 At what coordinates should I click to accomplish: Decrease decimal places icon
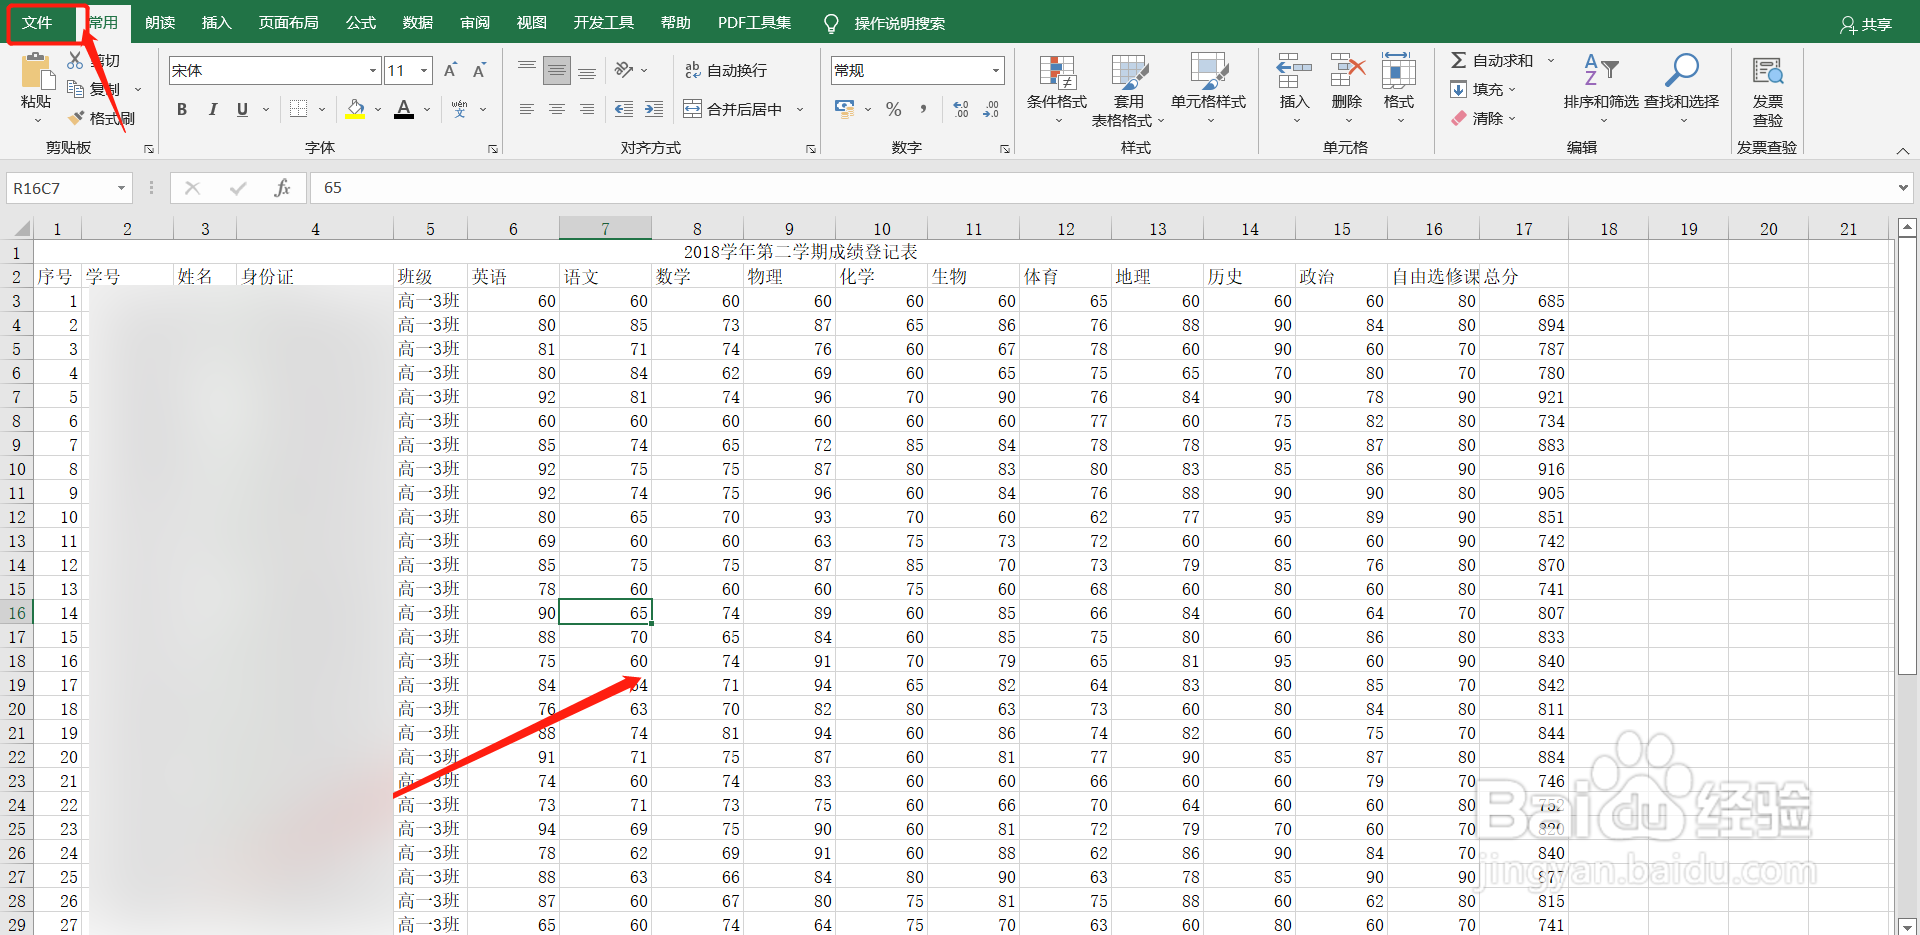tap(991, 109)
